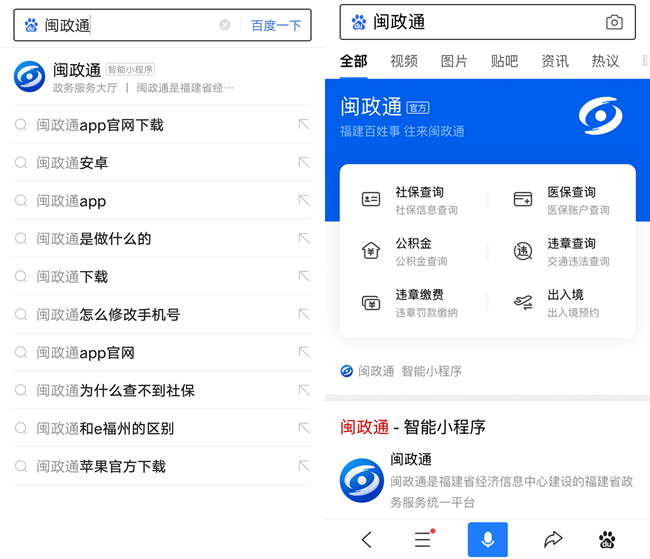
Task: Click the 医保查询 card icon
Action: point(523,199)
